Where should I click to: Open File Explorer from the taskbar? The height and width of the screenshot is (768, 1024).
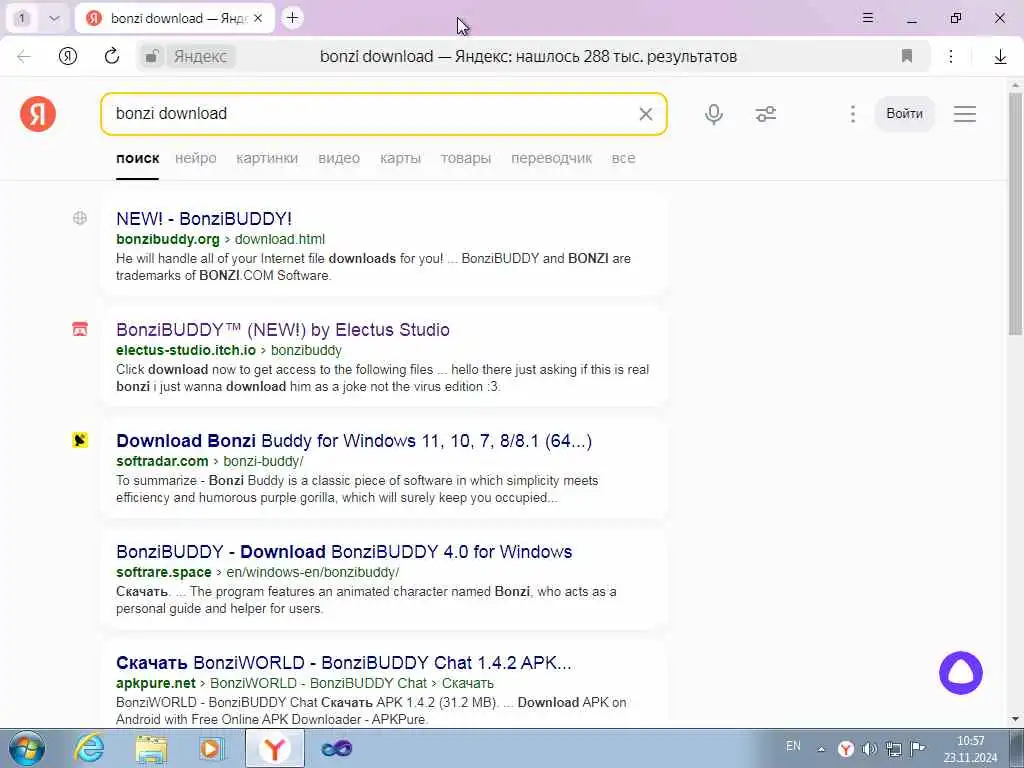tap(151, 748)
